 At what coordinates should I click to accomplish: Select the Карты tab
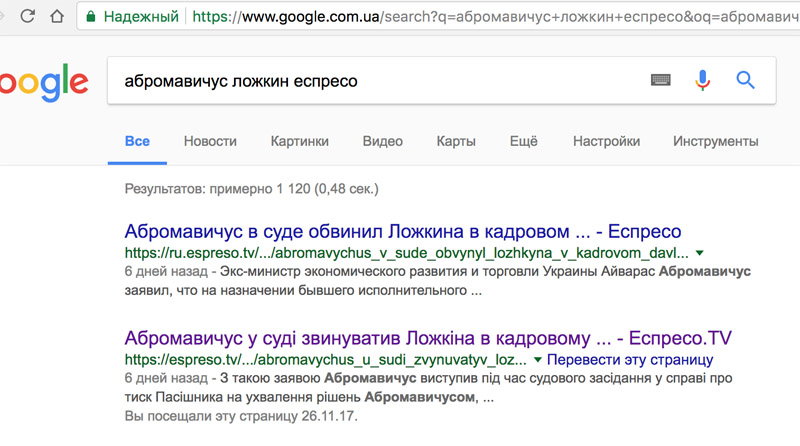456,141
